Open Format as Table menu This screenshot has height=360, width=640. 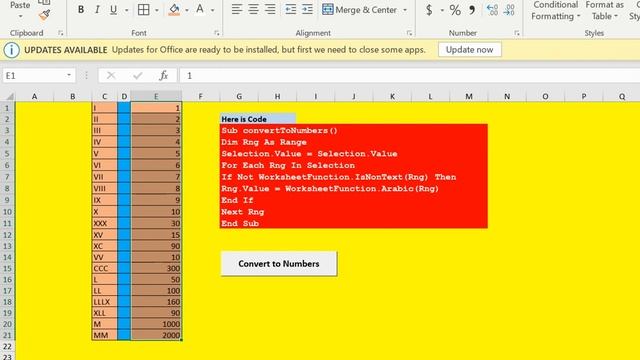pos(605,11)
